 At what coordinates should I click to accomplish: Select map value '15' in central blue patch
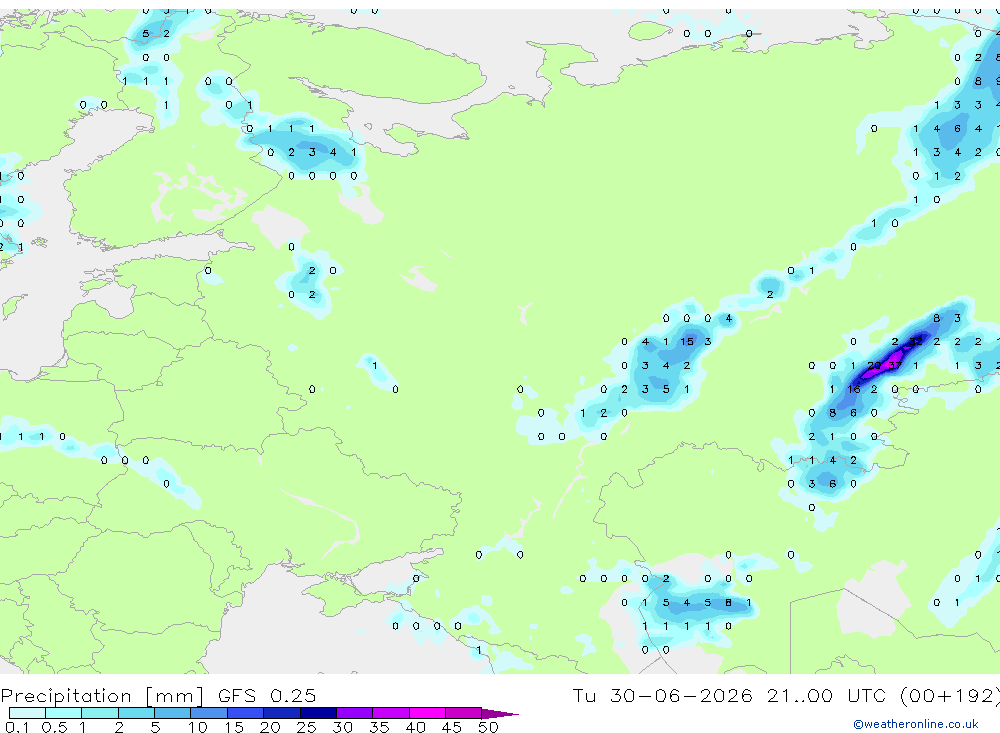(x=687, y=342)
